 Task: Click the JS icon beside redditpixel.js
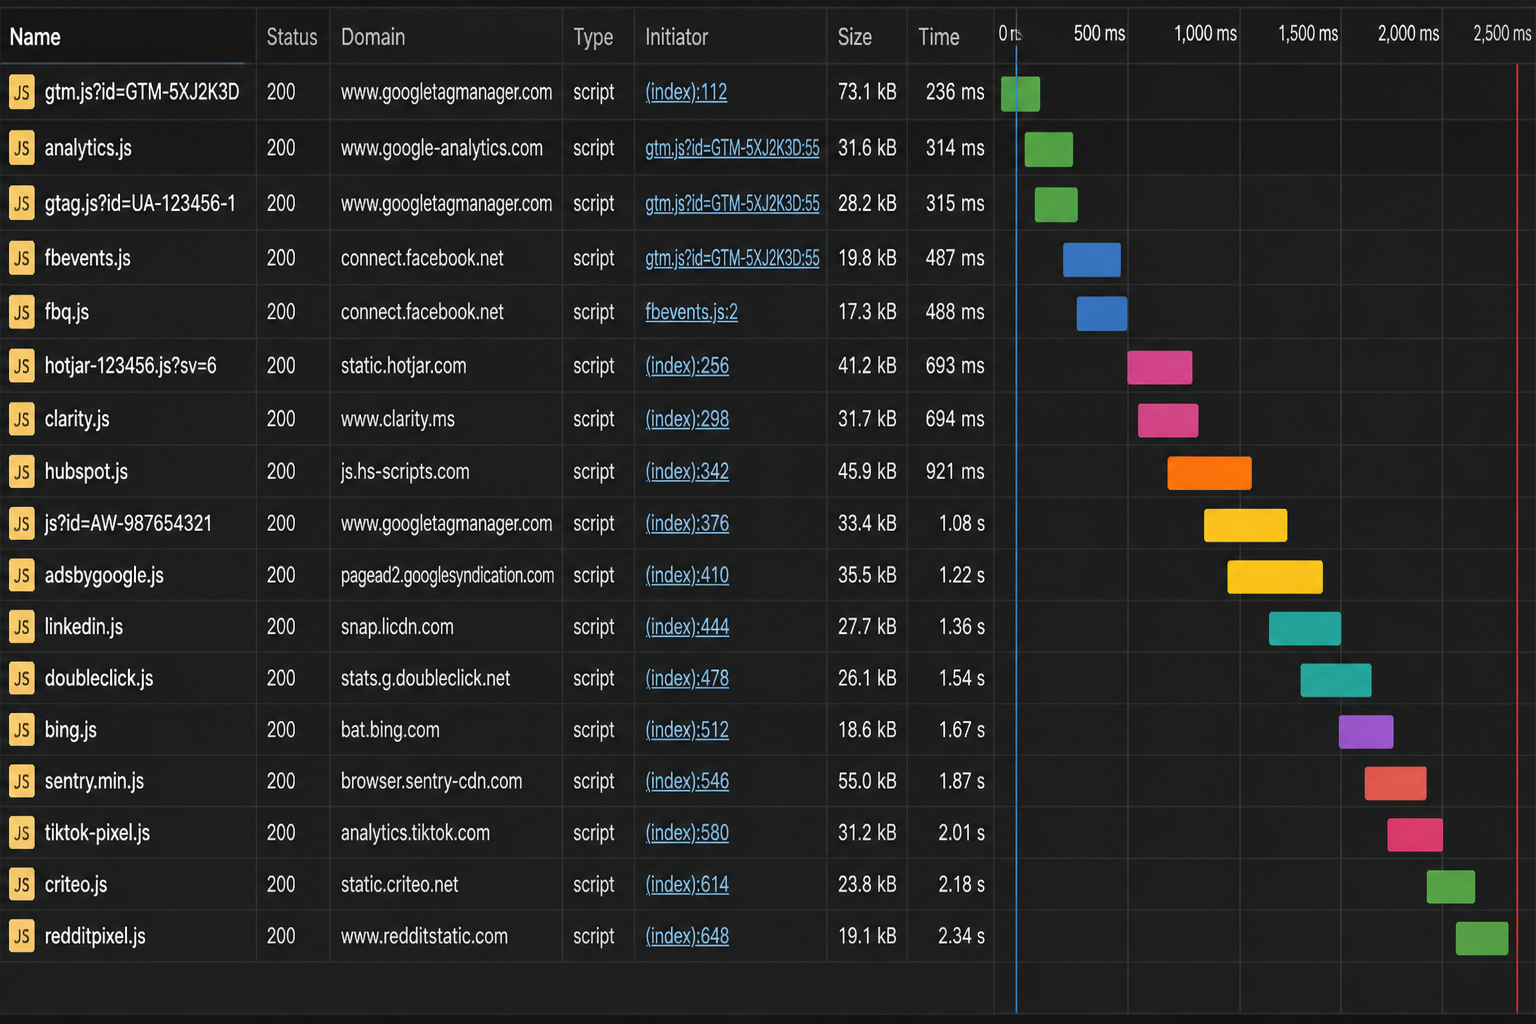click(x=21, y=937)
